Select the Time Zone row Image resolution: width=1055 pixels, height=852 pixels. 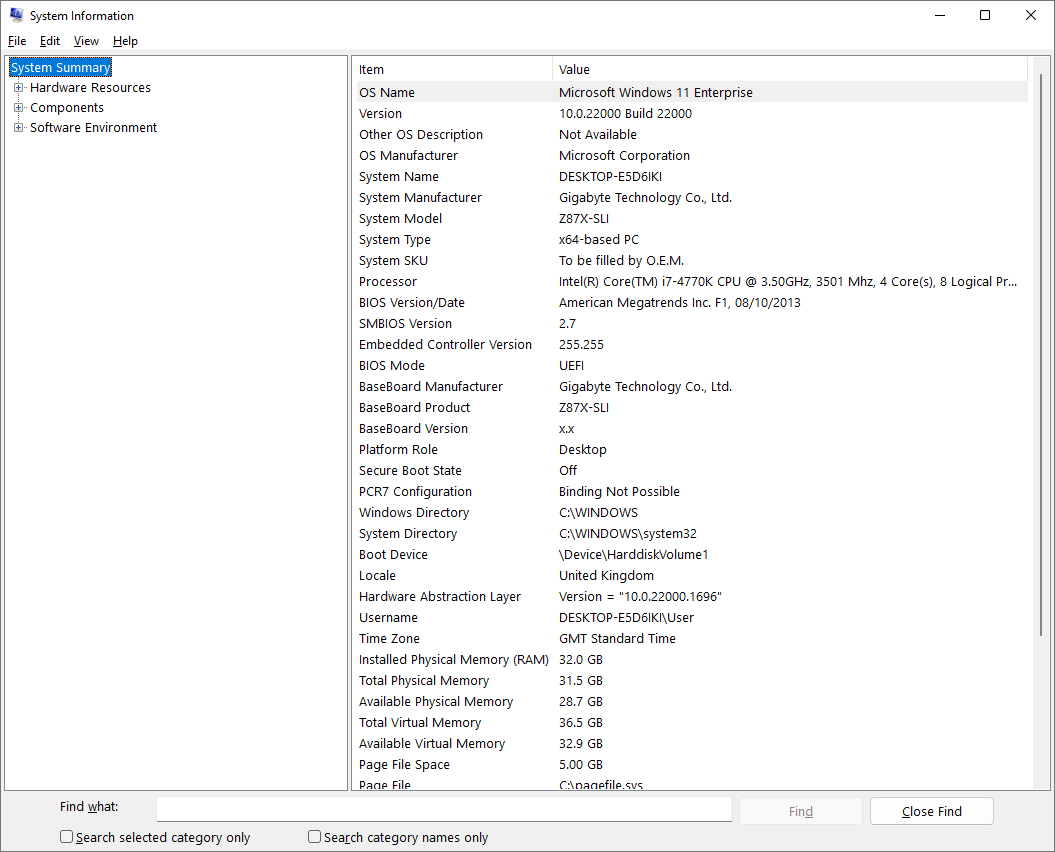tap(692, 638)
